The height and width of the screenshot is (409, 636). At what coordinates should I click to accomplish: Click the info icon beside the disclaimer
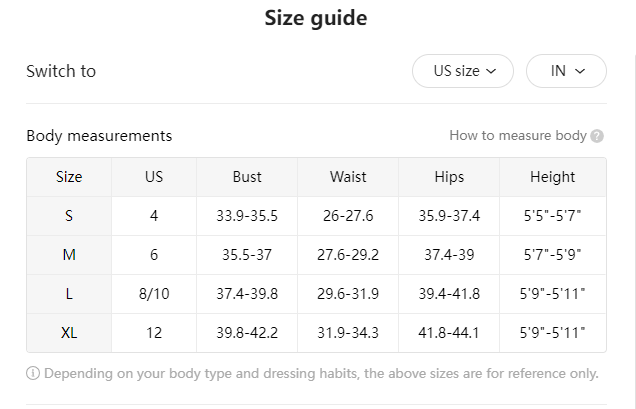click(33, 374)
